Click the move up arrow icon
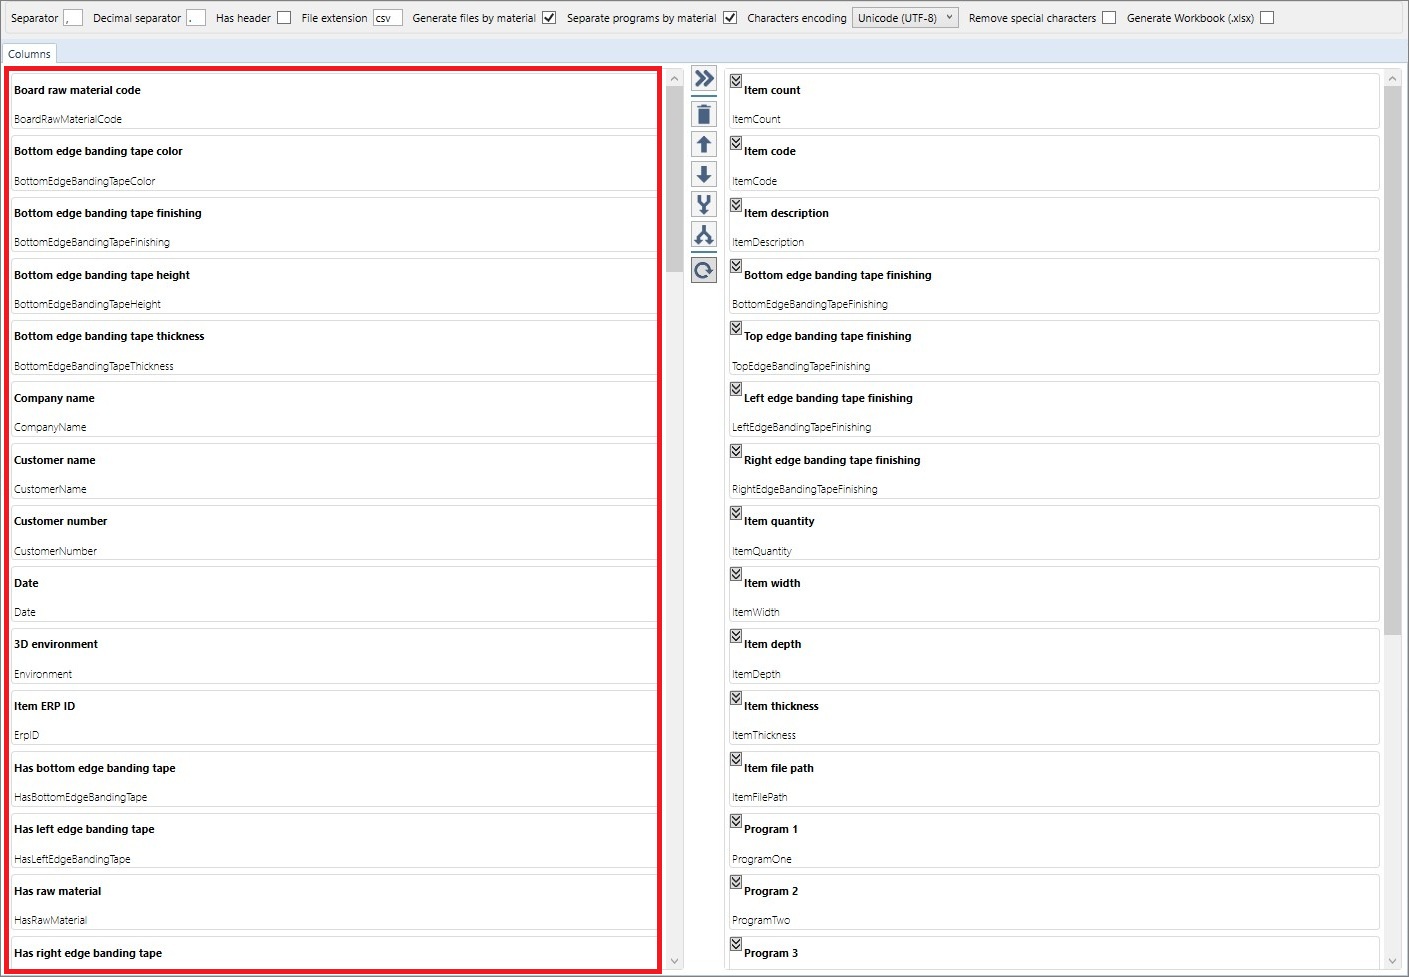This screenshot has width=1409, height=977. click(704, 145)
